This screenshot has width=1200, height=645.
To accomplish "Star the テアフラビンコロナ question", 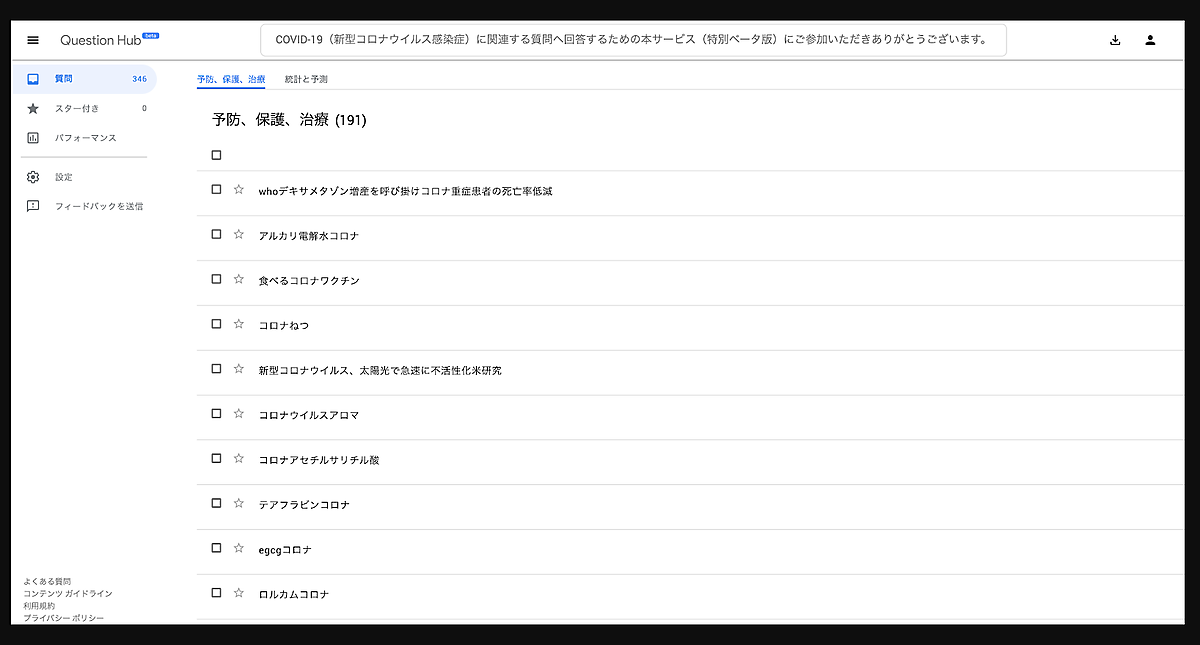I will coord(238,503).
